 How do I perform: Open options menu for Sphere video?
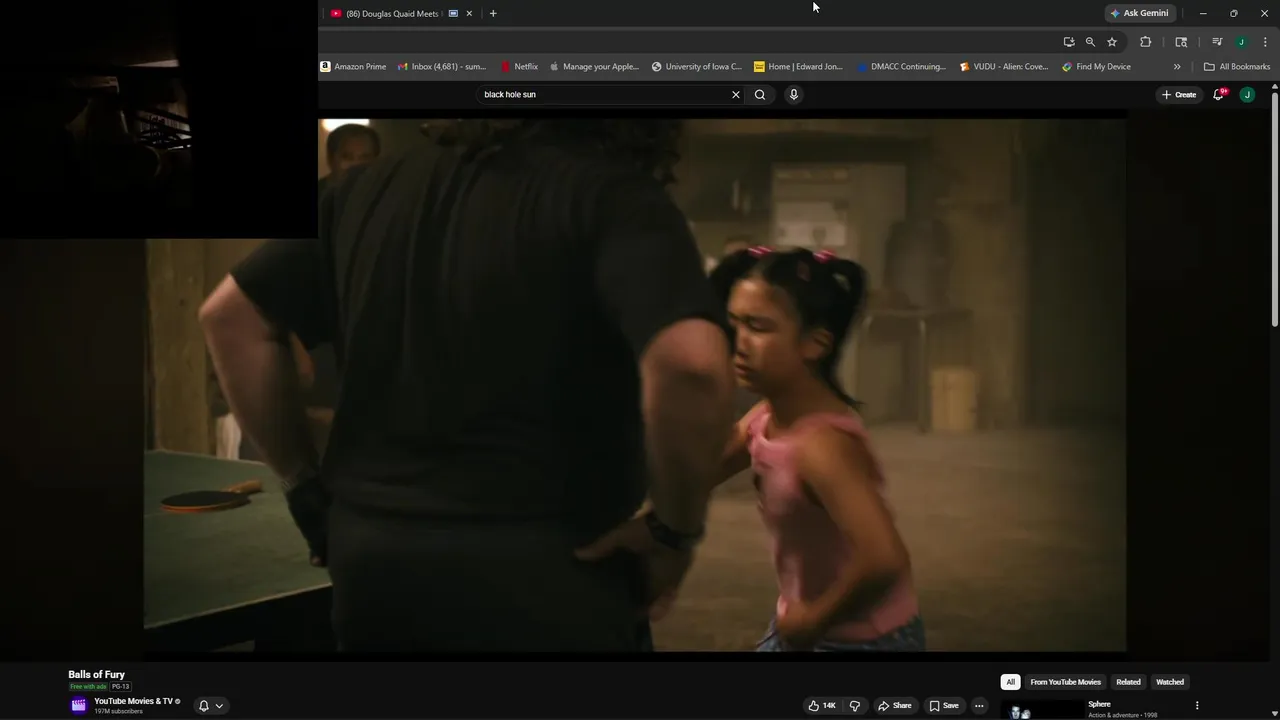1197,705
